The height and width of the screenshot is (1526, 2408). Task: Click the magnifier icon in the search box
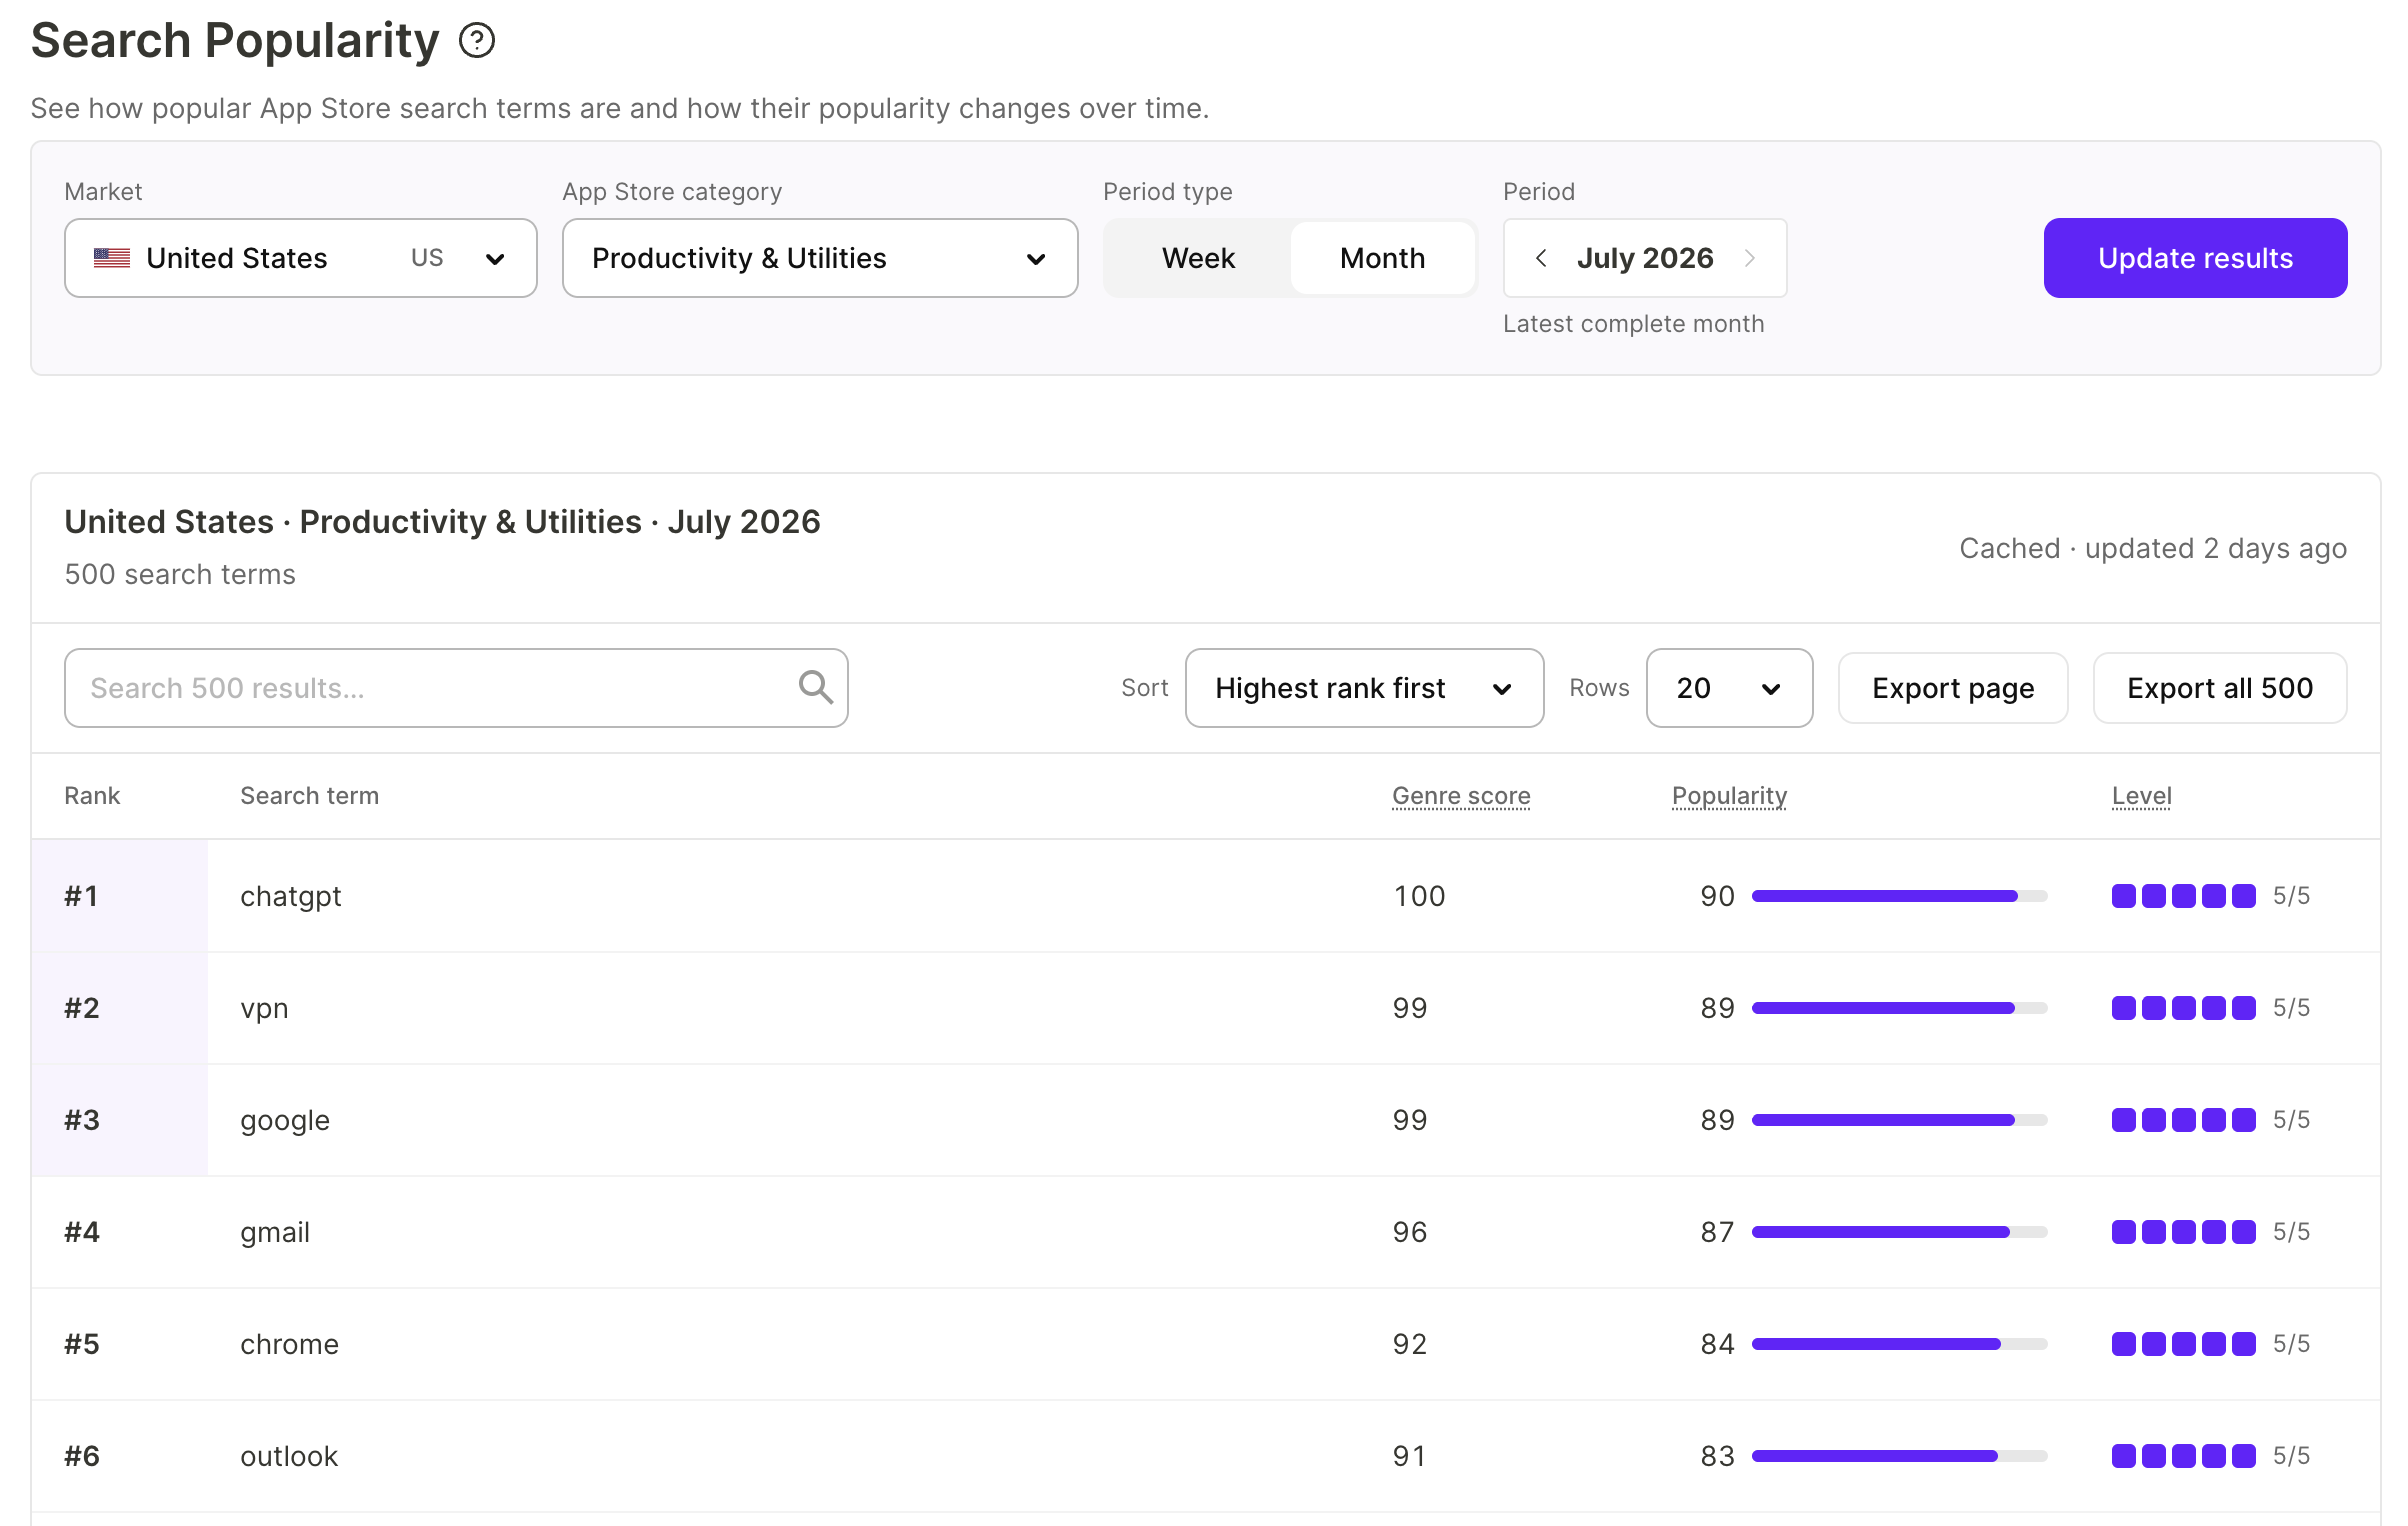tap(815, 687)
